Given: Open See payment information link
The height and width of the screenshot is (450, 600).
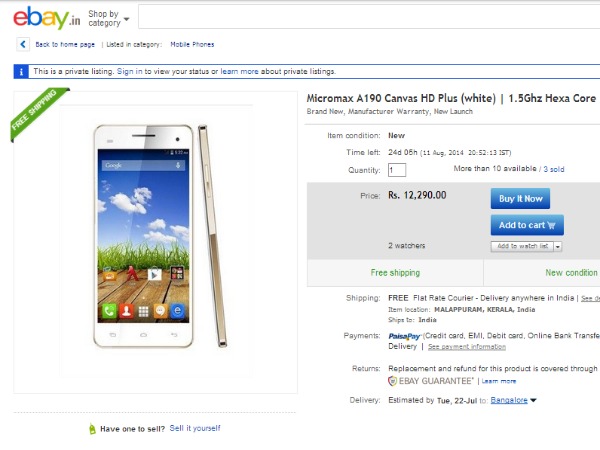Looking at the screenshot, I should click(466, 347).
